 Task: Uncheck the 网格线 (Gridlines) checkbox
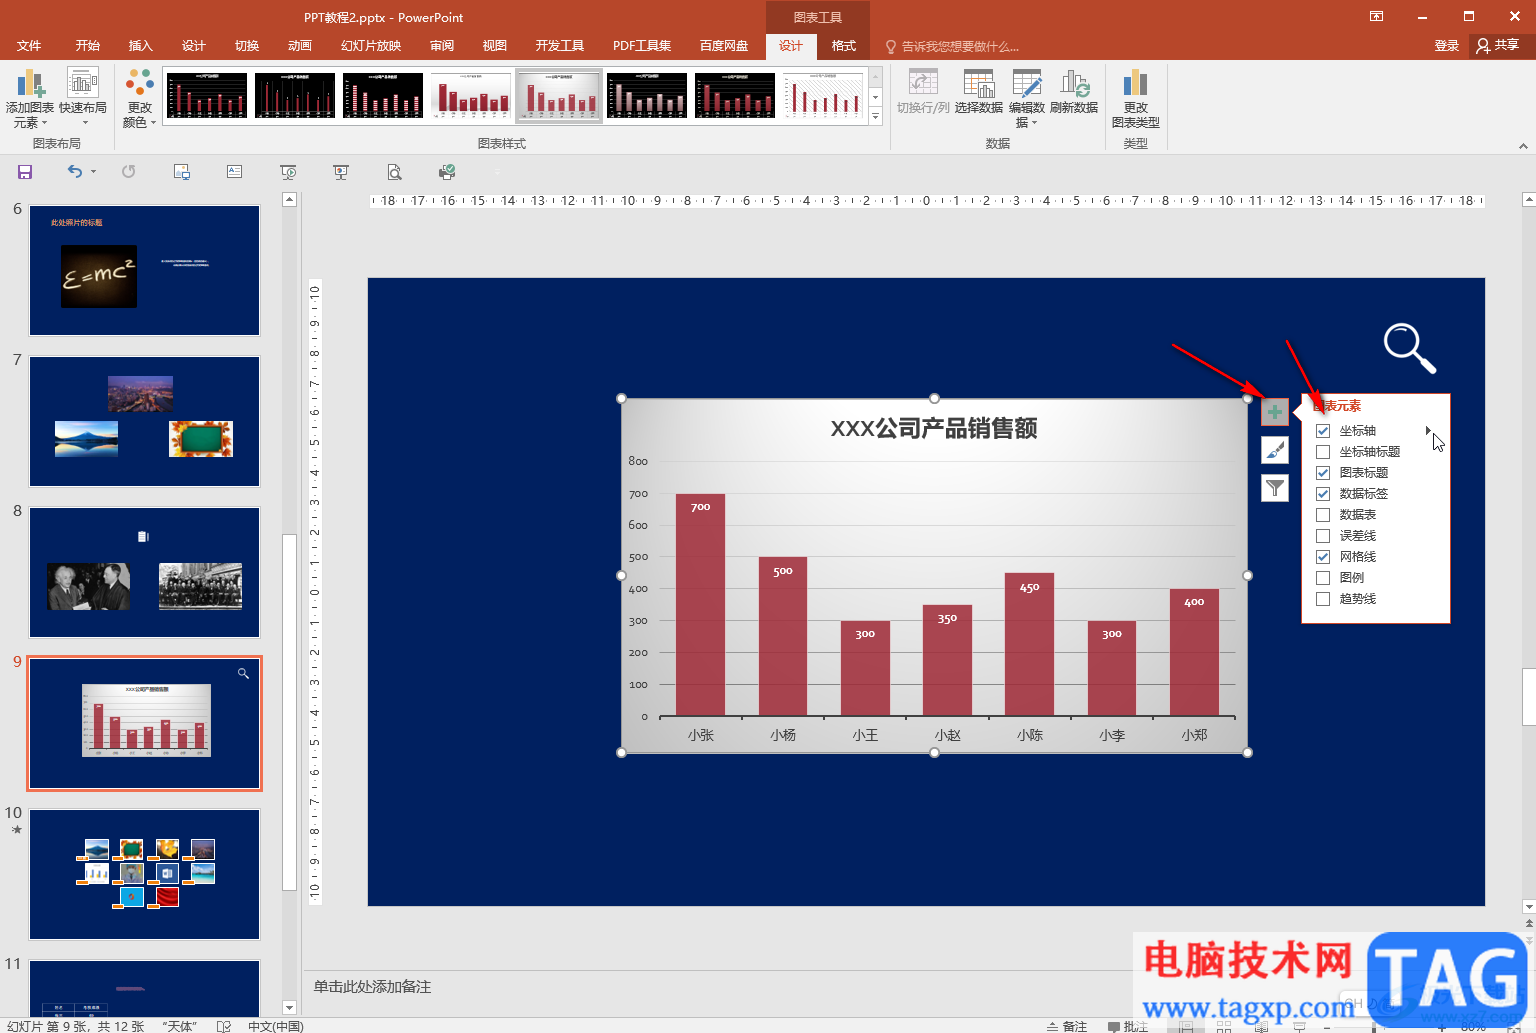[1323, 557]
